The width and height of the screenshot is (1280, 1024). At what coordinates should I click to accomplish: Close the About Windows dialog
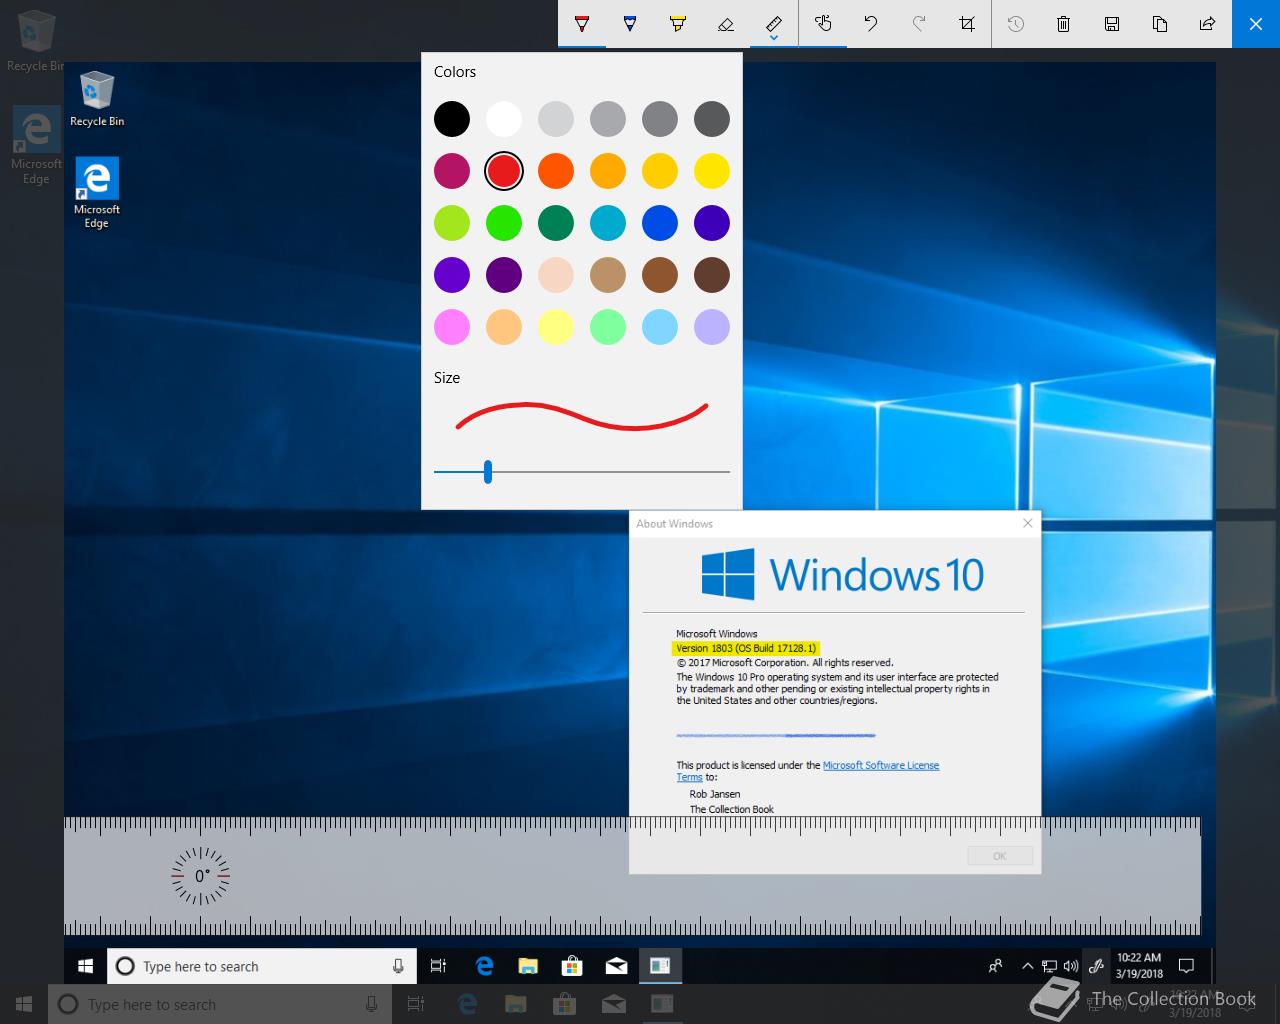pyautogui.click(x=1027, y=523)
